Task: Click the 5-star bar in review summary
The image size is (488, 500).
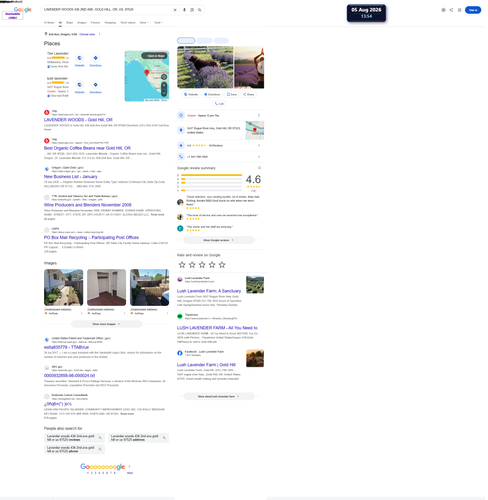Action: (211, 175)
